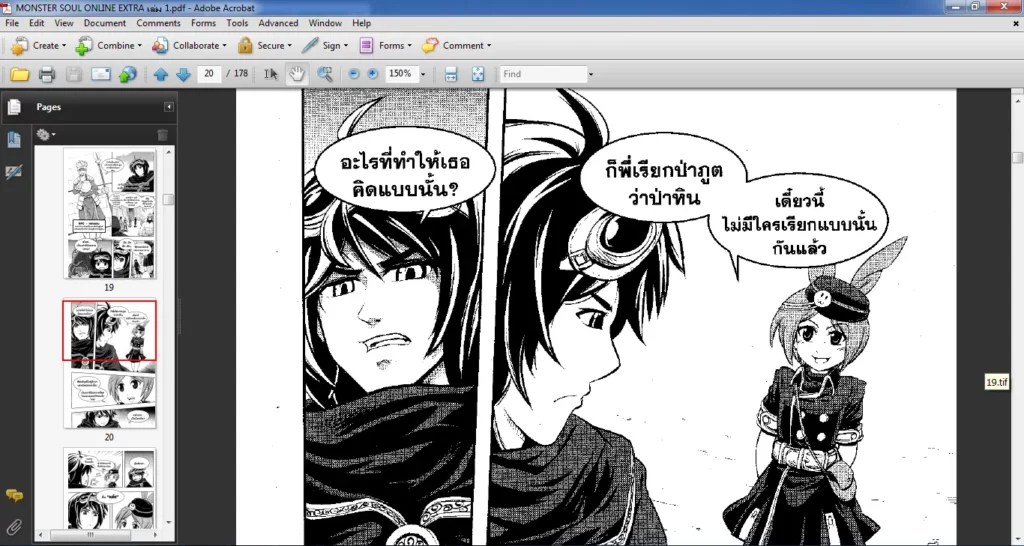Viewport: 1024px width, 546px height.
Task: Choose the Marquee Zoom tool
Action: (325, 74)
